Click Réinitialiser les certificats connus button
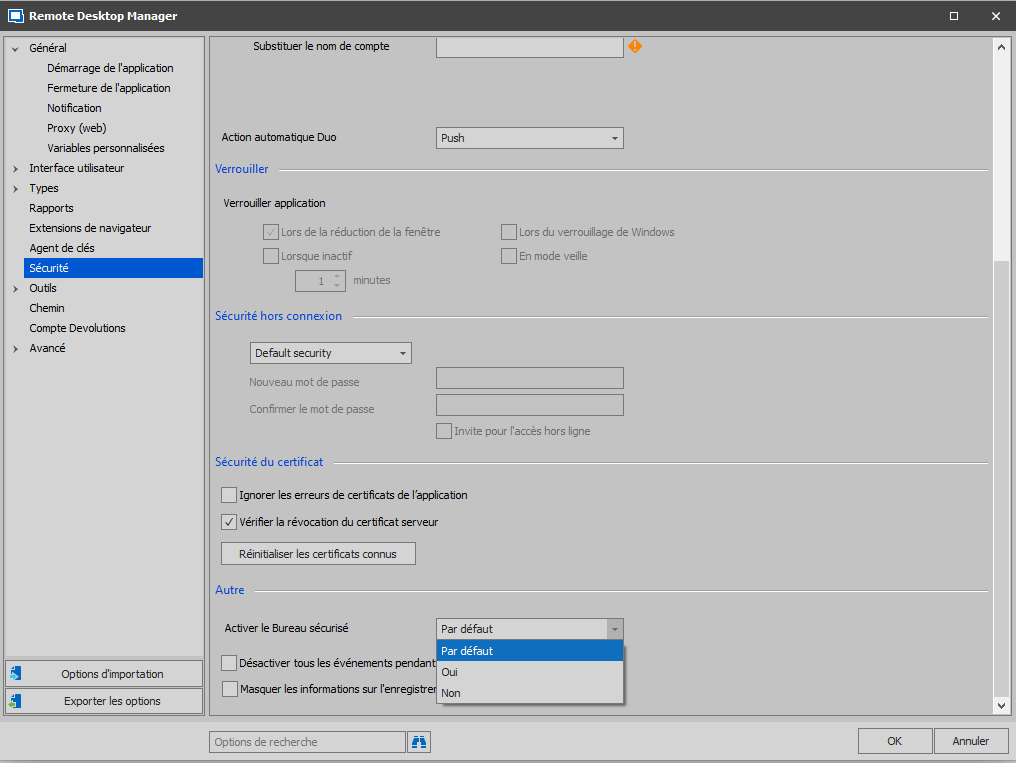The width and height of the screenshot is (1016, 763). pos(318,554)
